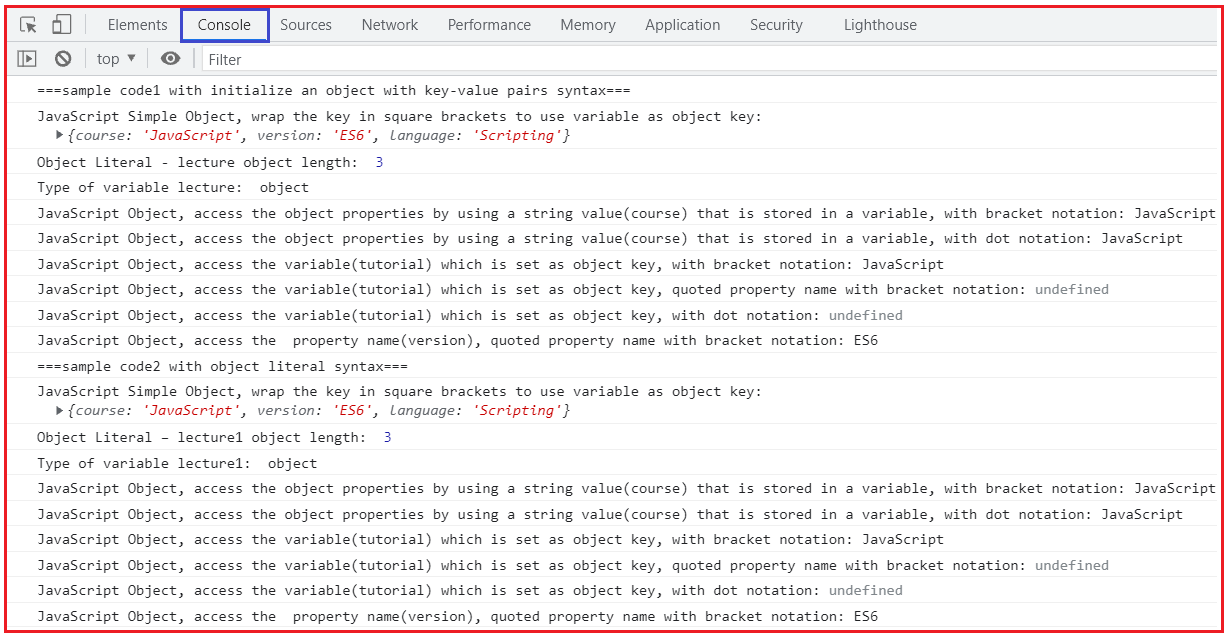Go to the Network tab
Viewport: 1229px width, 636px height.
(x=390, y=25)
